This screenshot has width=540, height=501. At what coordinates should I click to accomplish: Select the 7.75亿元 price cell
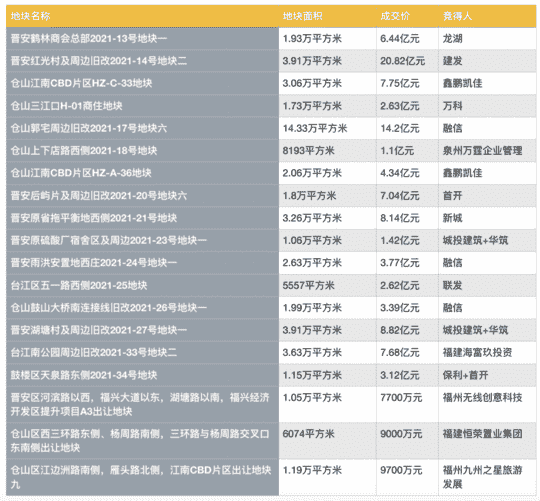pos(407,83)
